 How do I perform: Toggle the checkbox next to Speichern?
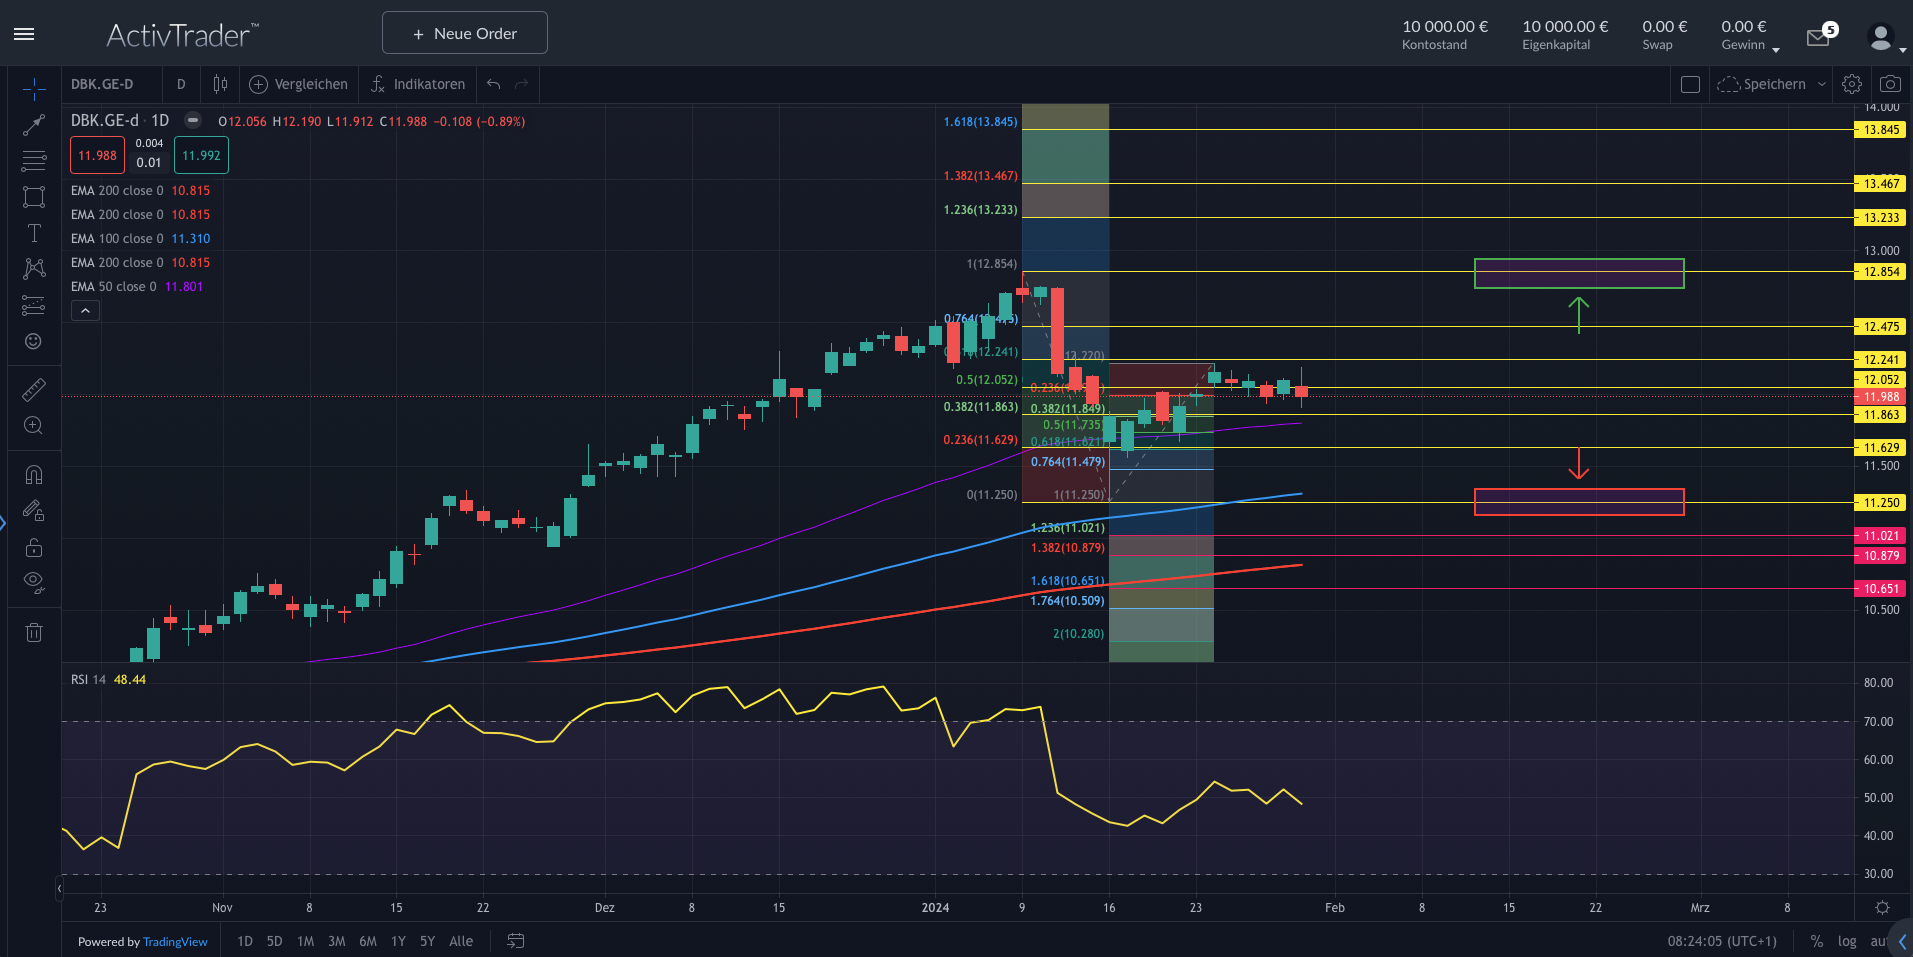1690,84
